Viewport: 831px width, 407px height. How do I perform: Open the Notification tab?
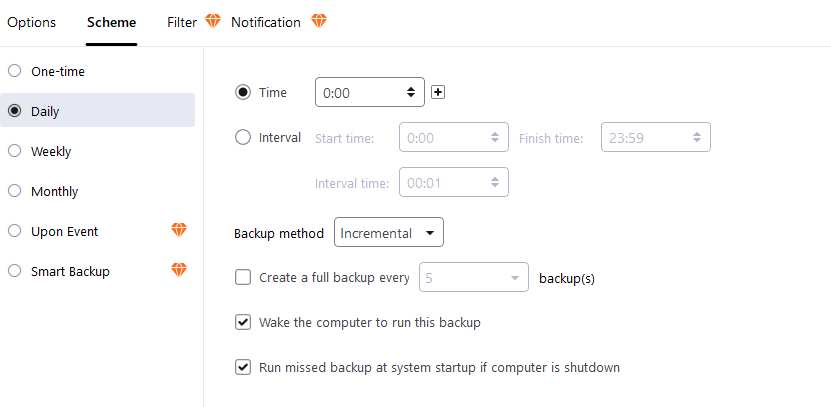pos(266,22)
